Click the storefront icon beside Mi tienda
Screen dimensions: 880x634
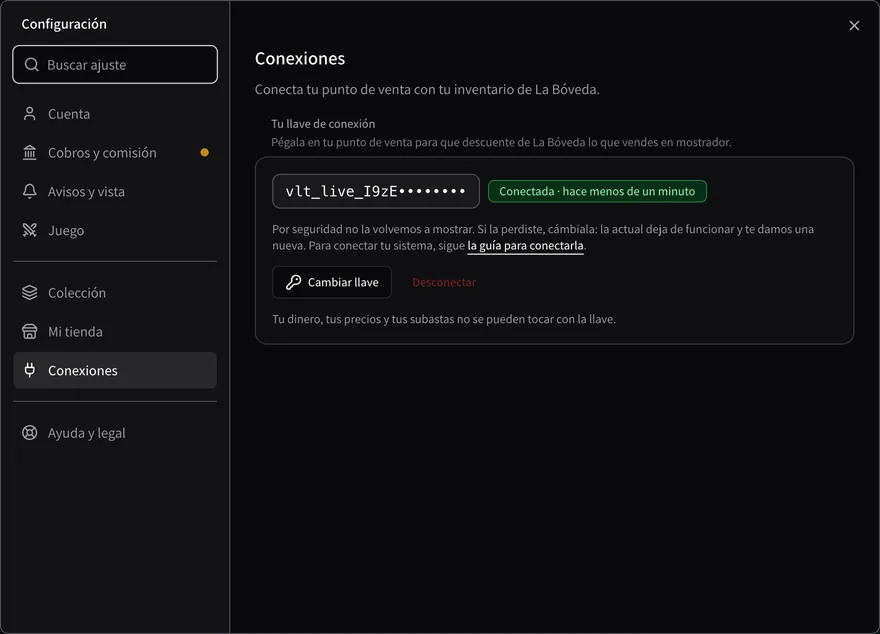click(x=30, y=332)
